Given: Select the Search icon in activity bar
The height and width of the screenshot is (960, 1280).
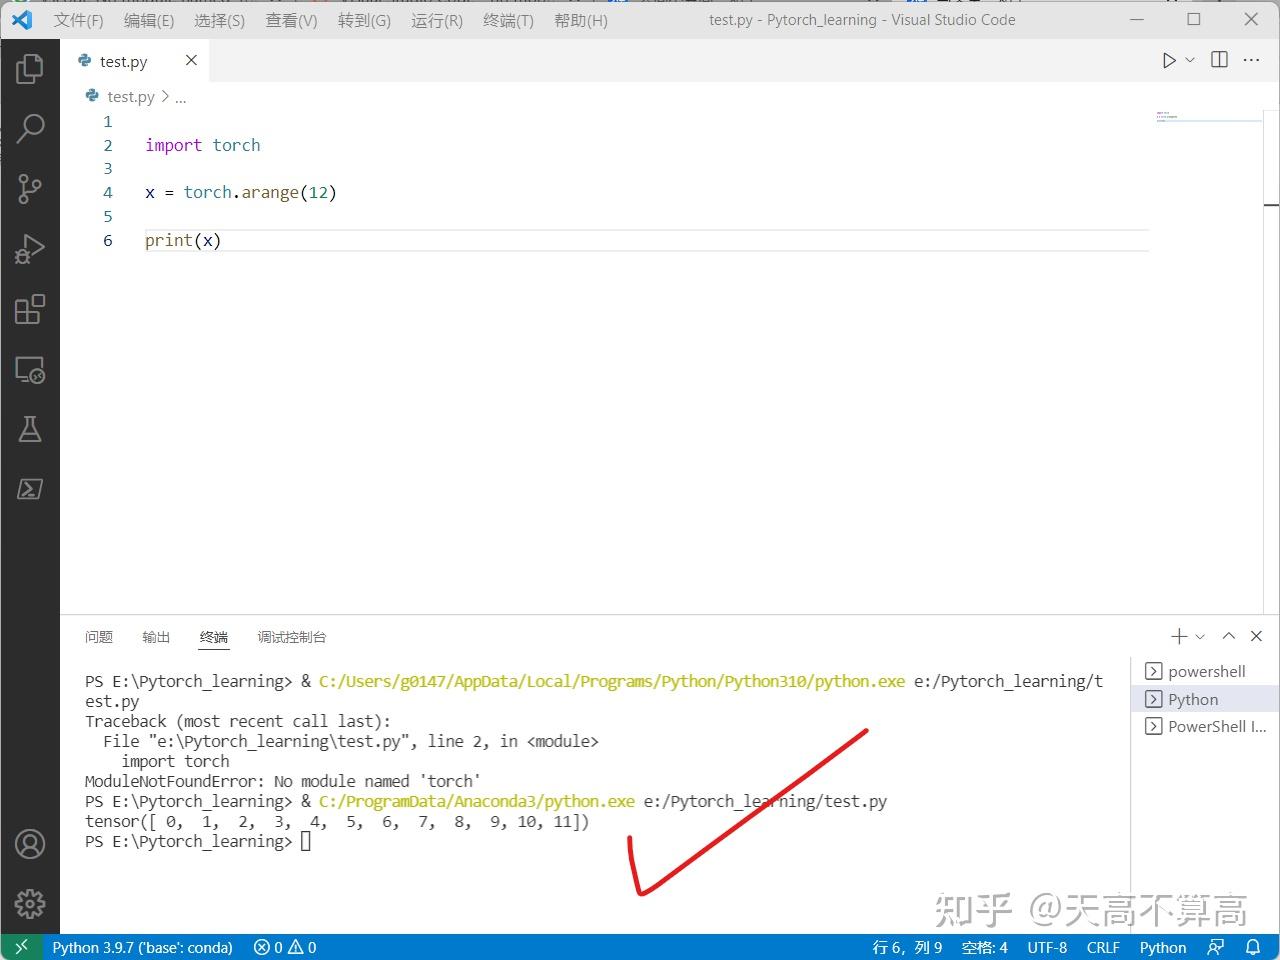Looking at the screenshot, I should (x=30, y=128).
